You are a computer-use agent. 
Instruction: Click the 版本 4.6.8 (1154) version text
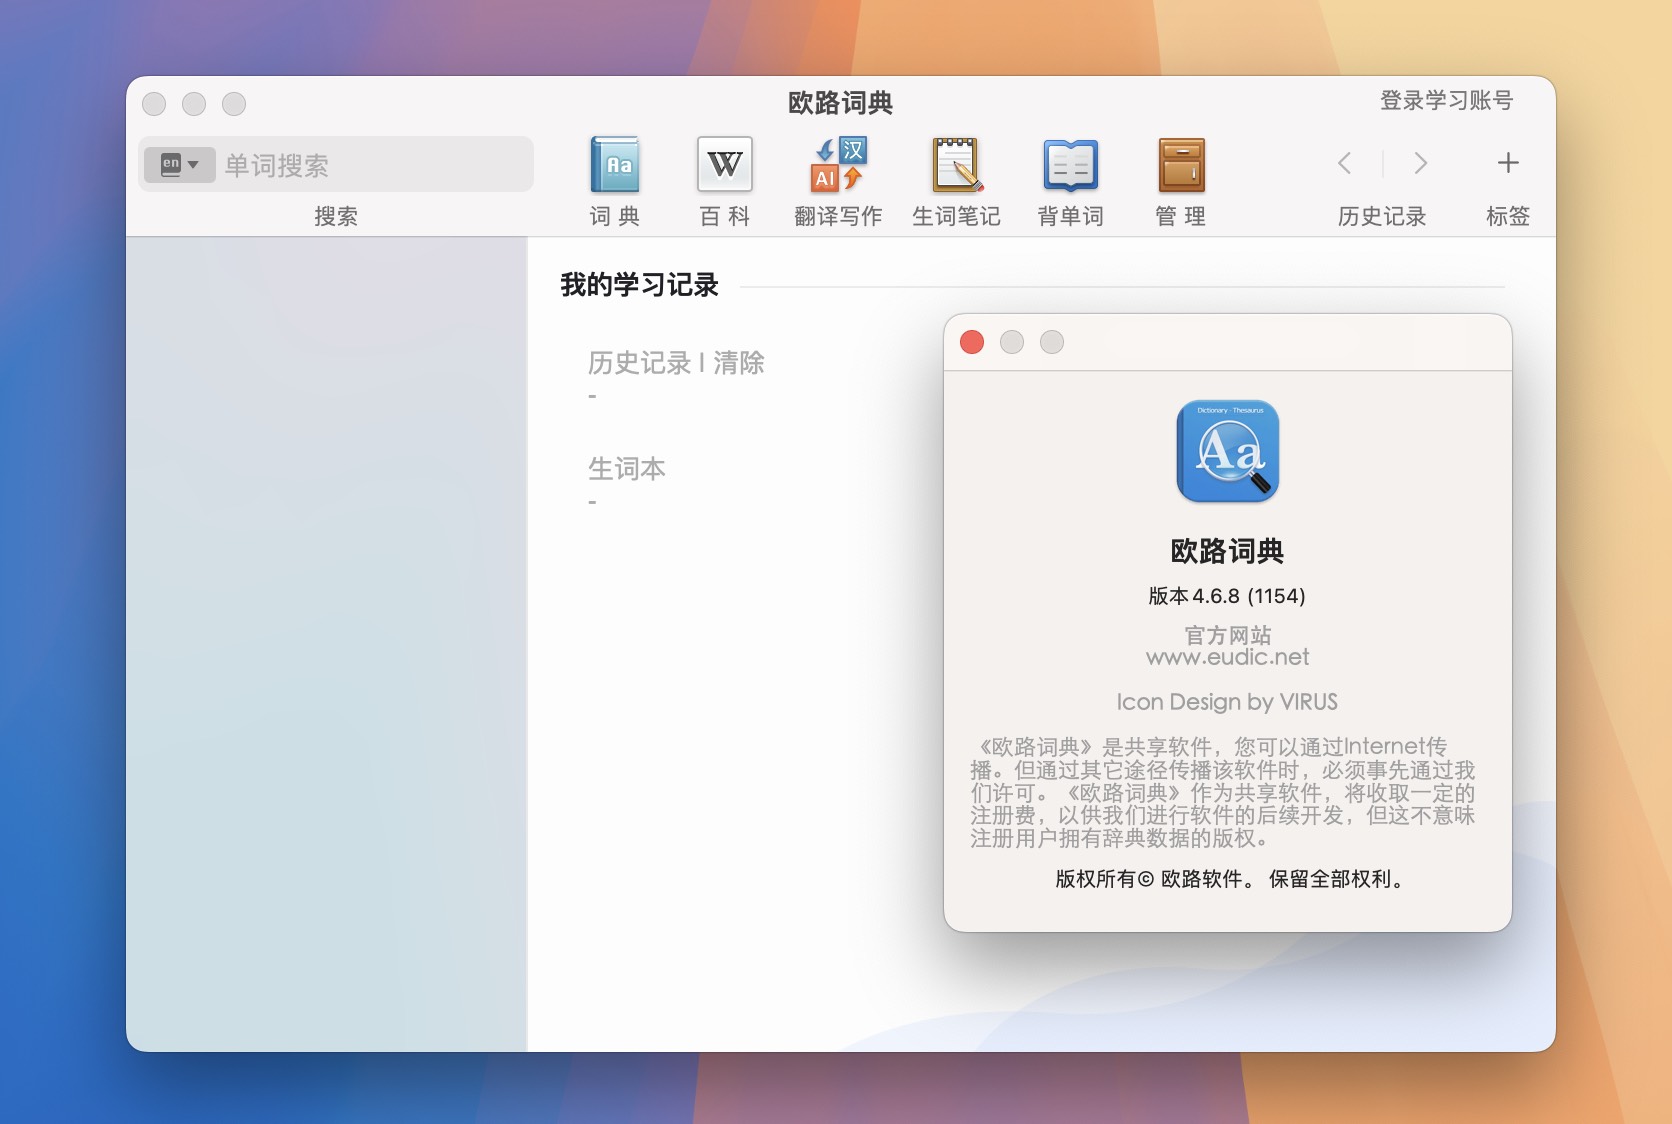coord(1227,596)
